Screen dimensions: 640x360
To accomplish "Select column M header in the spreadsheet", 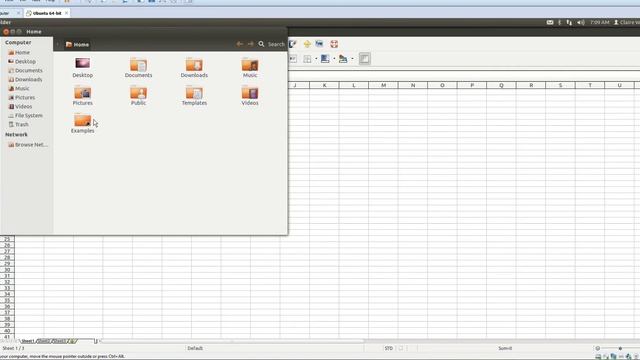I will (383, 85).
